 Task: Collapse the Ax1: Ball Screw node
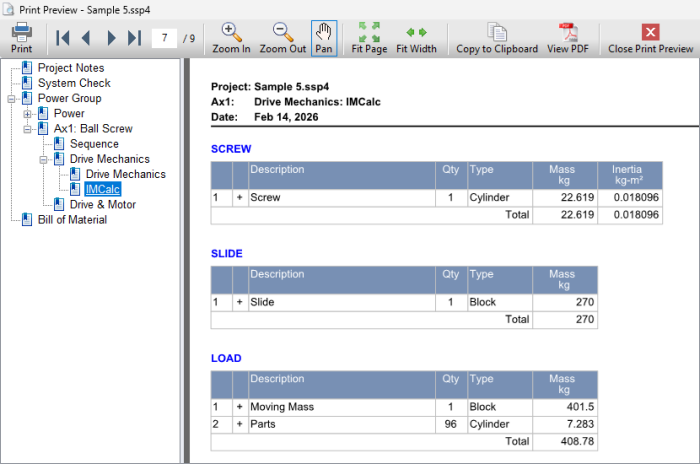click(x=27, y=129)
